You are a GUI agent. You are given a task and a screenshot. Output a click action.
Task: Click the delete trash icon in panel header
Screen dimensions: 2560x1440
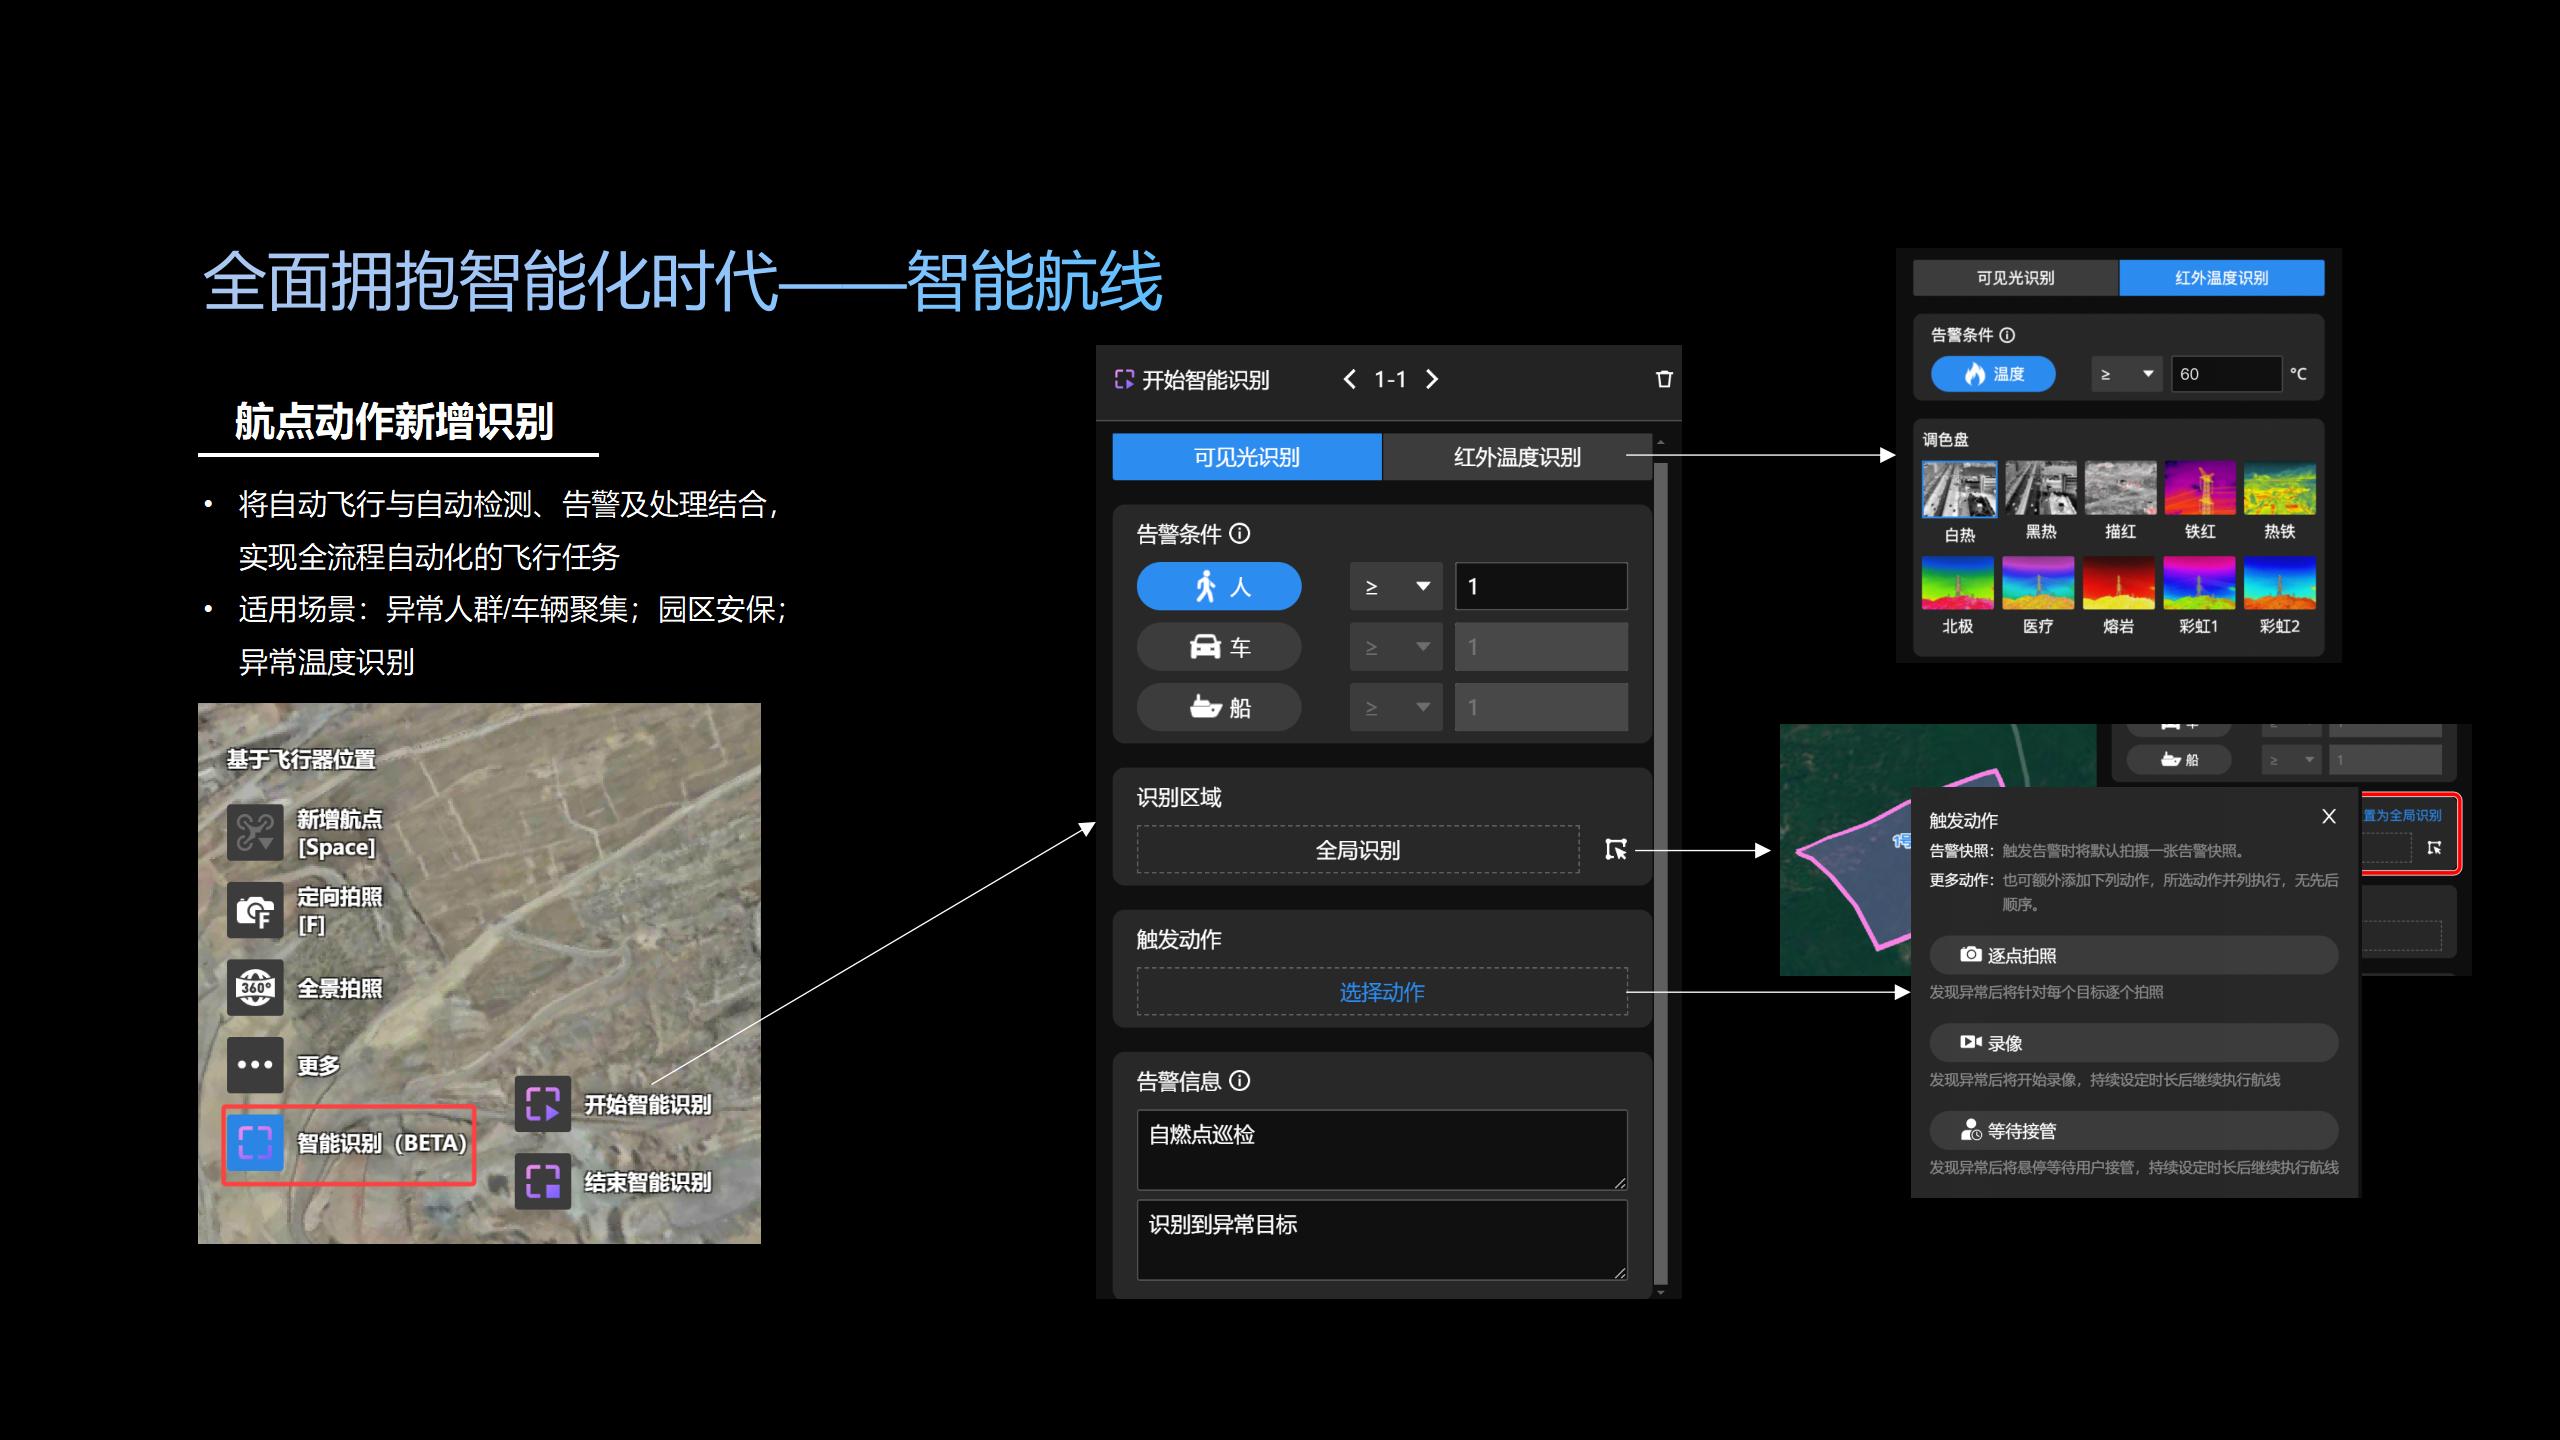1664,379
